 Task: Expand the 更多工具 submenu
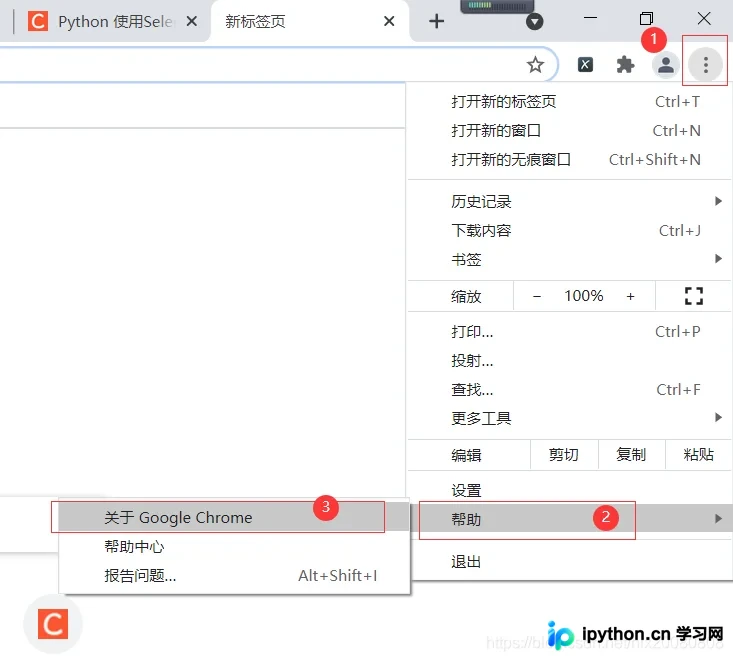click(569, 418)
